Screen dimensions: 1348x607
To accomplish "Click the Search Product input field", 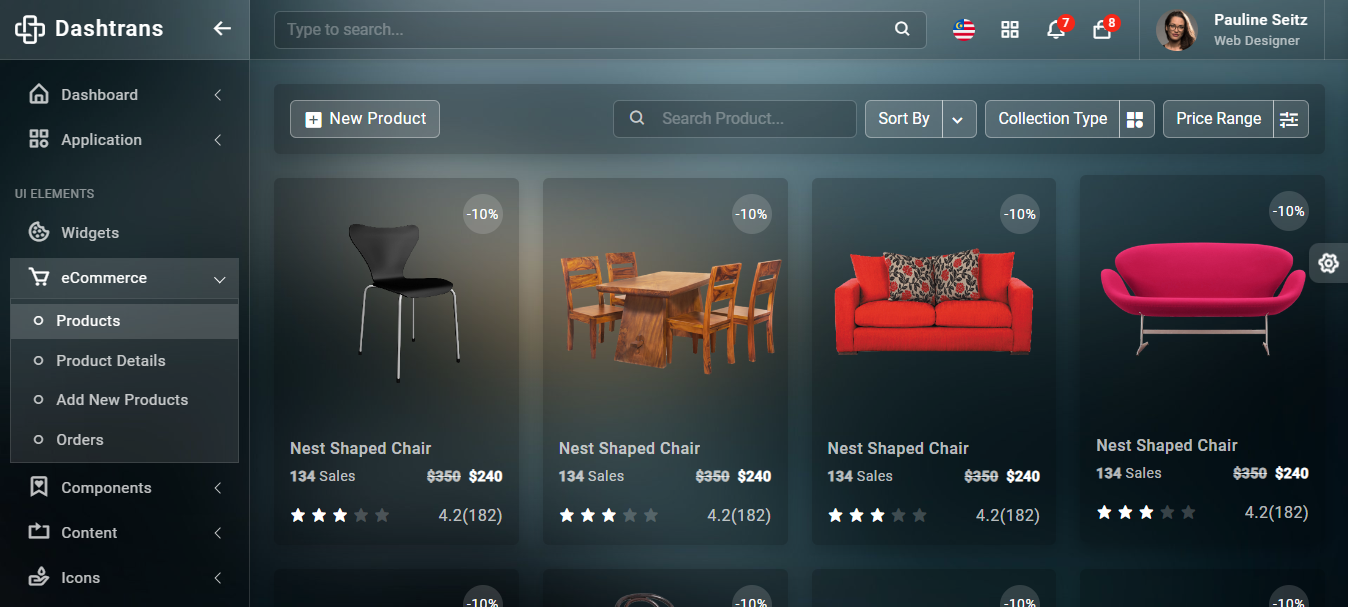I will pyautogui.click(x=735, y=119).
